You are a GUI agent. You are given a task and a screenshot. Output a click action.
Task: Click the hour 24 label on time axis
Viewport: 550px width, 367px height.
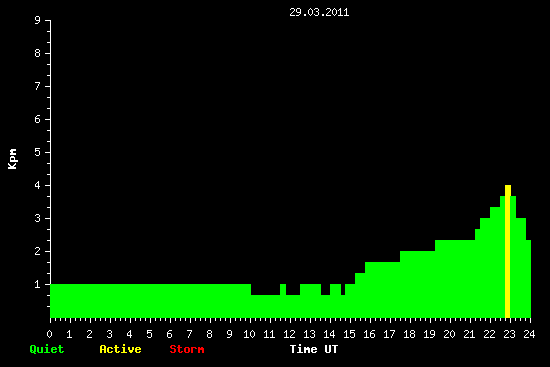pyautogui.click(x=529, y=334)
